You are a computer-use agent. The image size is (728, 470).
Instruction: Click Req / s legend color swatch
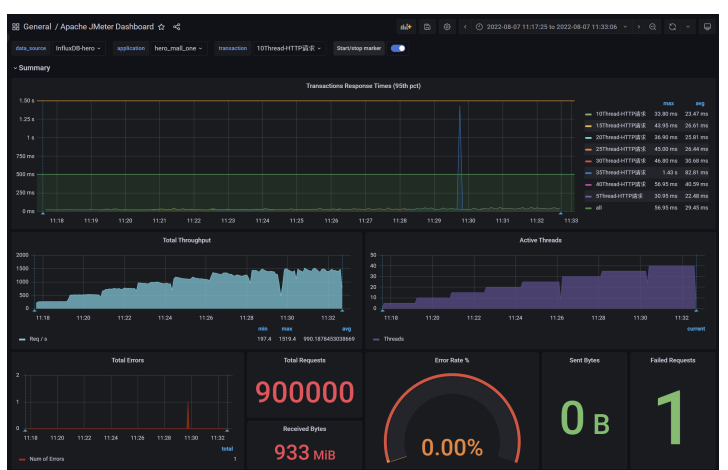22,339
